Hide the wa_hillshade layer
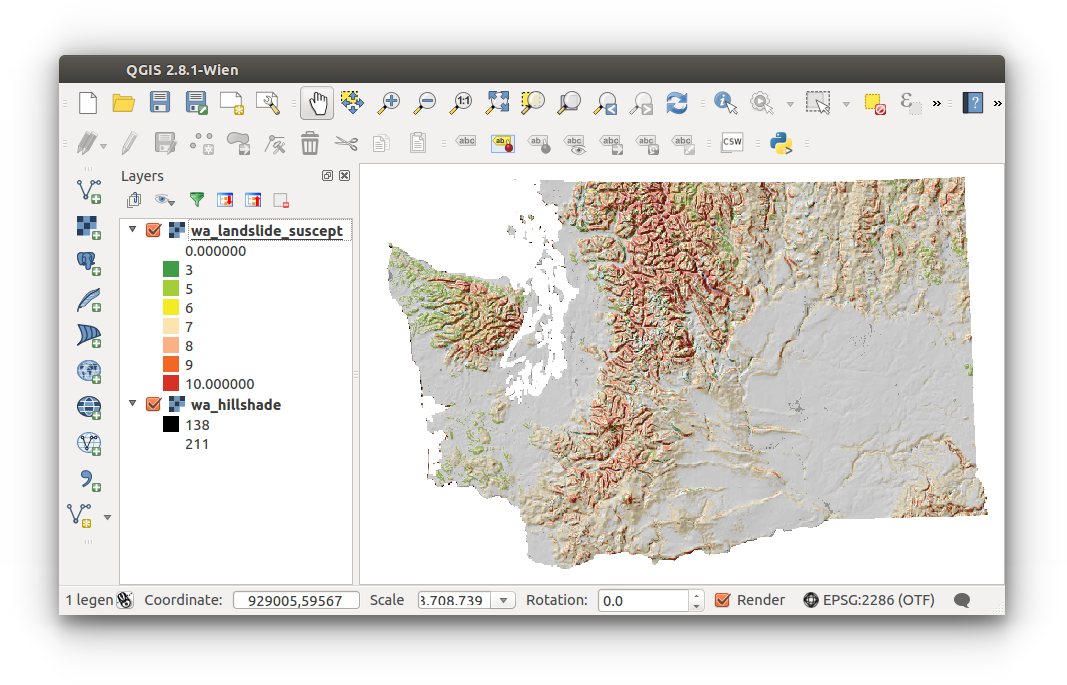Screen dimensions: 1067x685 coord(153,404)
